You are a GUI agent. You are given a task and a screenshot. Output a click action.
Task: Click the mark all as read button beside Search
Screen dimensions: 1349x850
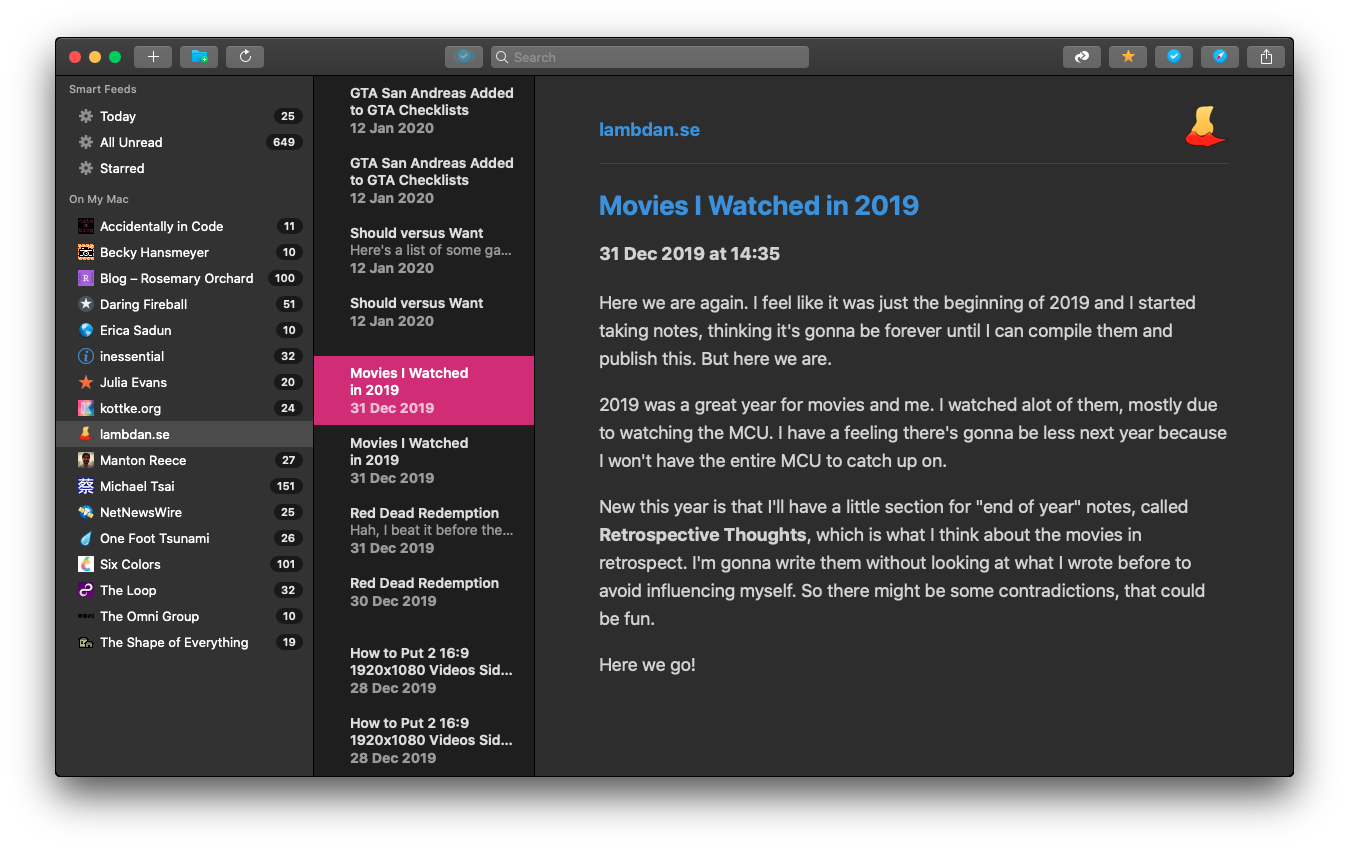(464, 57)
